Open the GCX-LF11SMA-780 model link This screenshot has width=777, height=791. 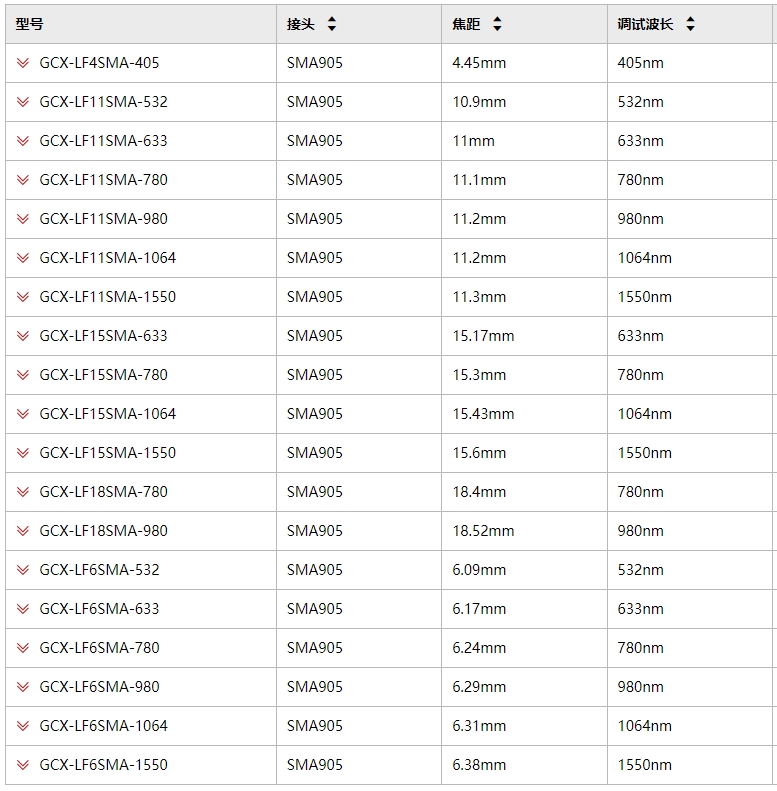[x=103, y=180]
